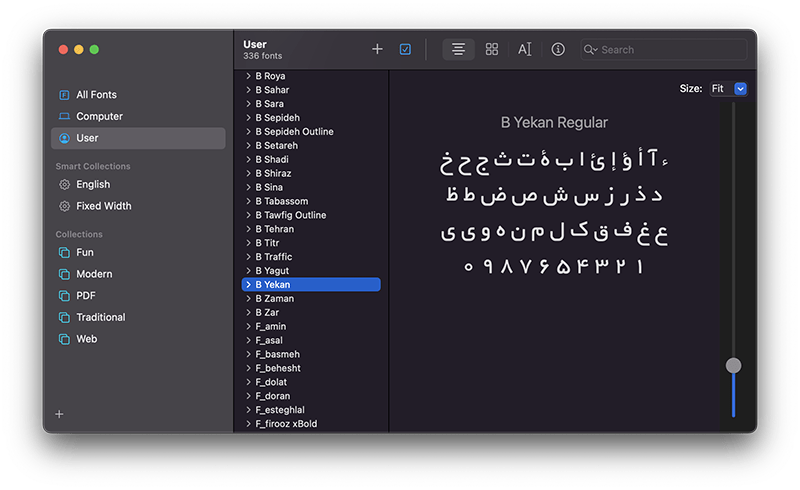Click the User library icon
The image size is (800, 490).
coord(64,138)
